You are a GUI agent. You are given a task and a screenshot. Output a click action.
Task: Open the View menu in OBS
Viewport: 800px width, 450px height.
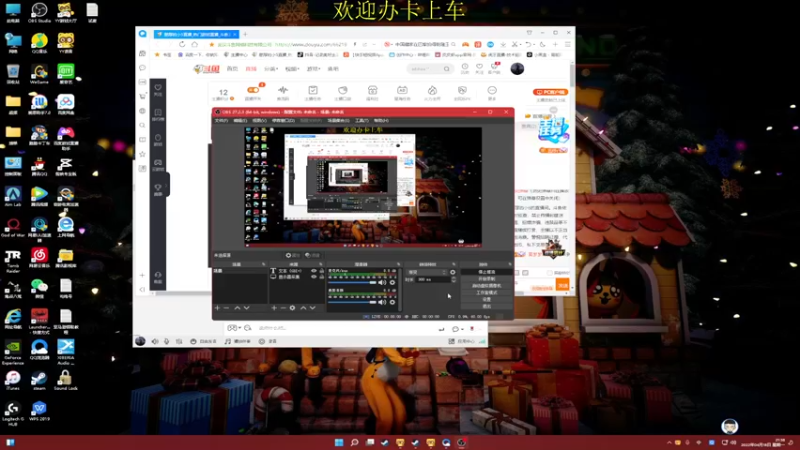point(260,120)
